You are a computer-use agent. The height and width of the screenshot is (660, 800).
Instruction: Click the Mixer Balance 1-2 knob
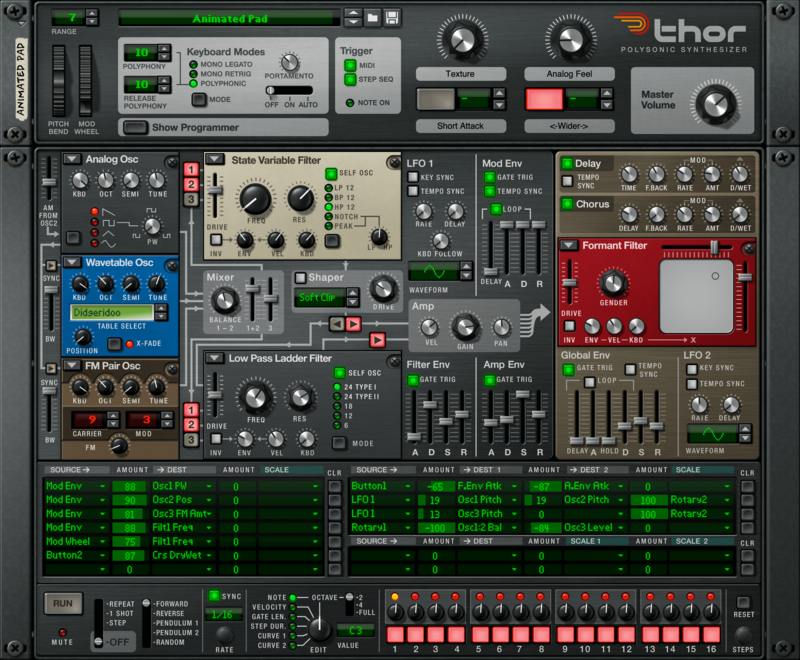click(x=225, y=300)
